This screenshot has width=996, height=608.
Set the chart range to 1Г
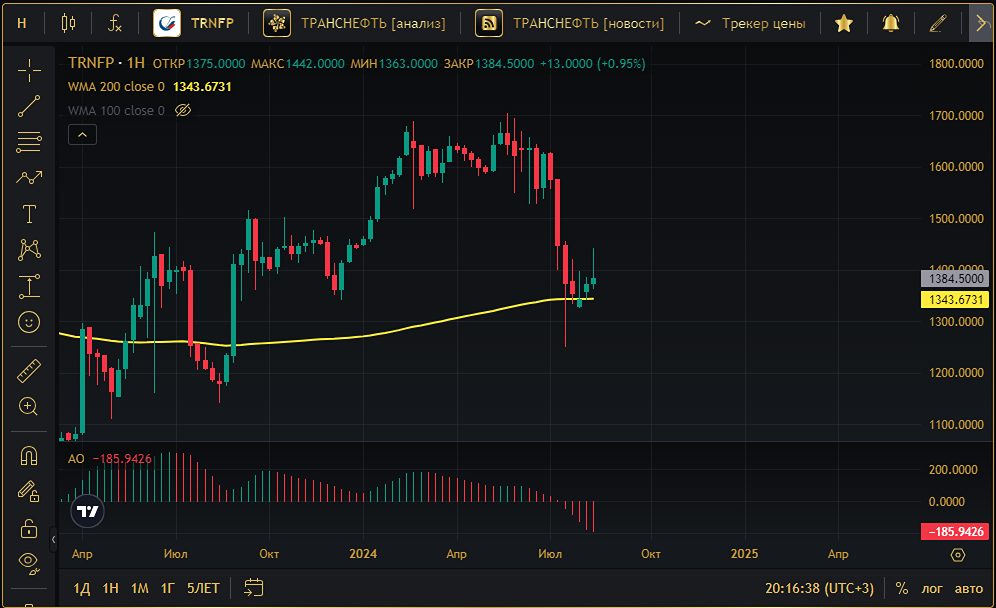click(x=168, y=588)
